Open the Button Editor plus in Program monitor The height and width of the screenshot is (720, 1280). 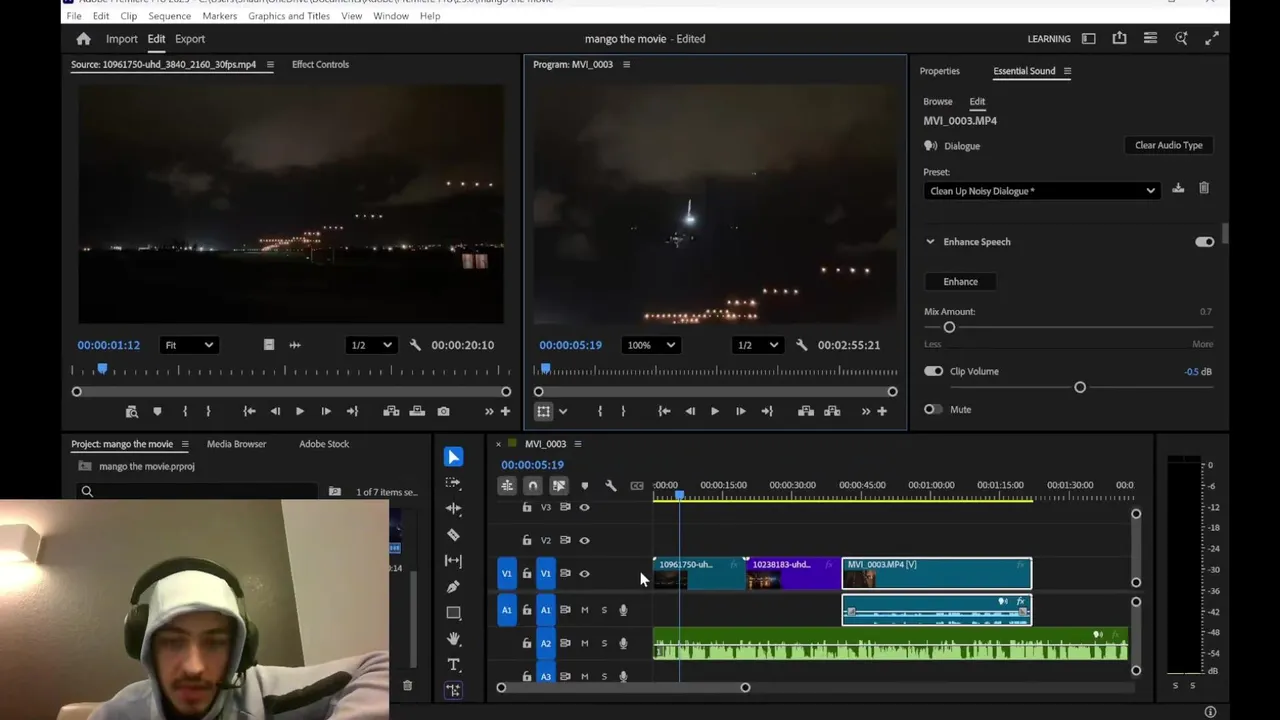[x=882, y=411]
